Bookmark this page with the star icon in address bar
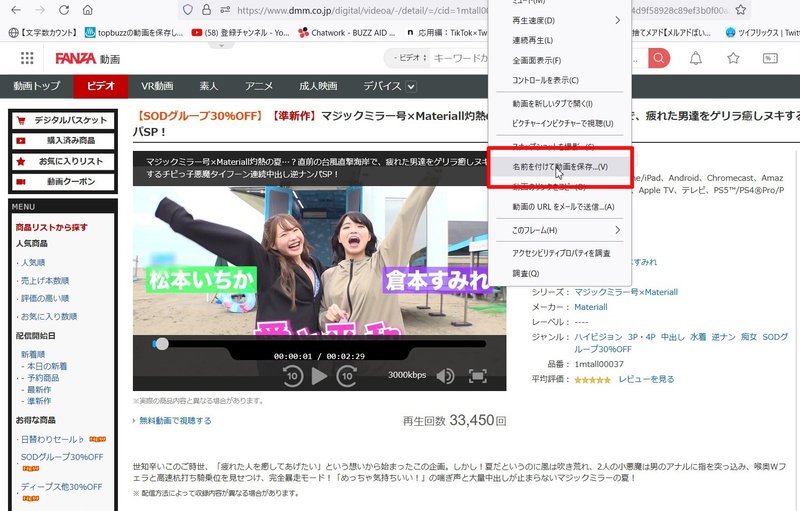The image size is (800, 511). 741,10
